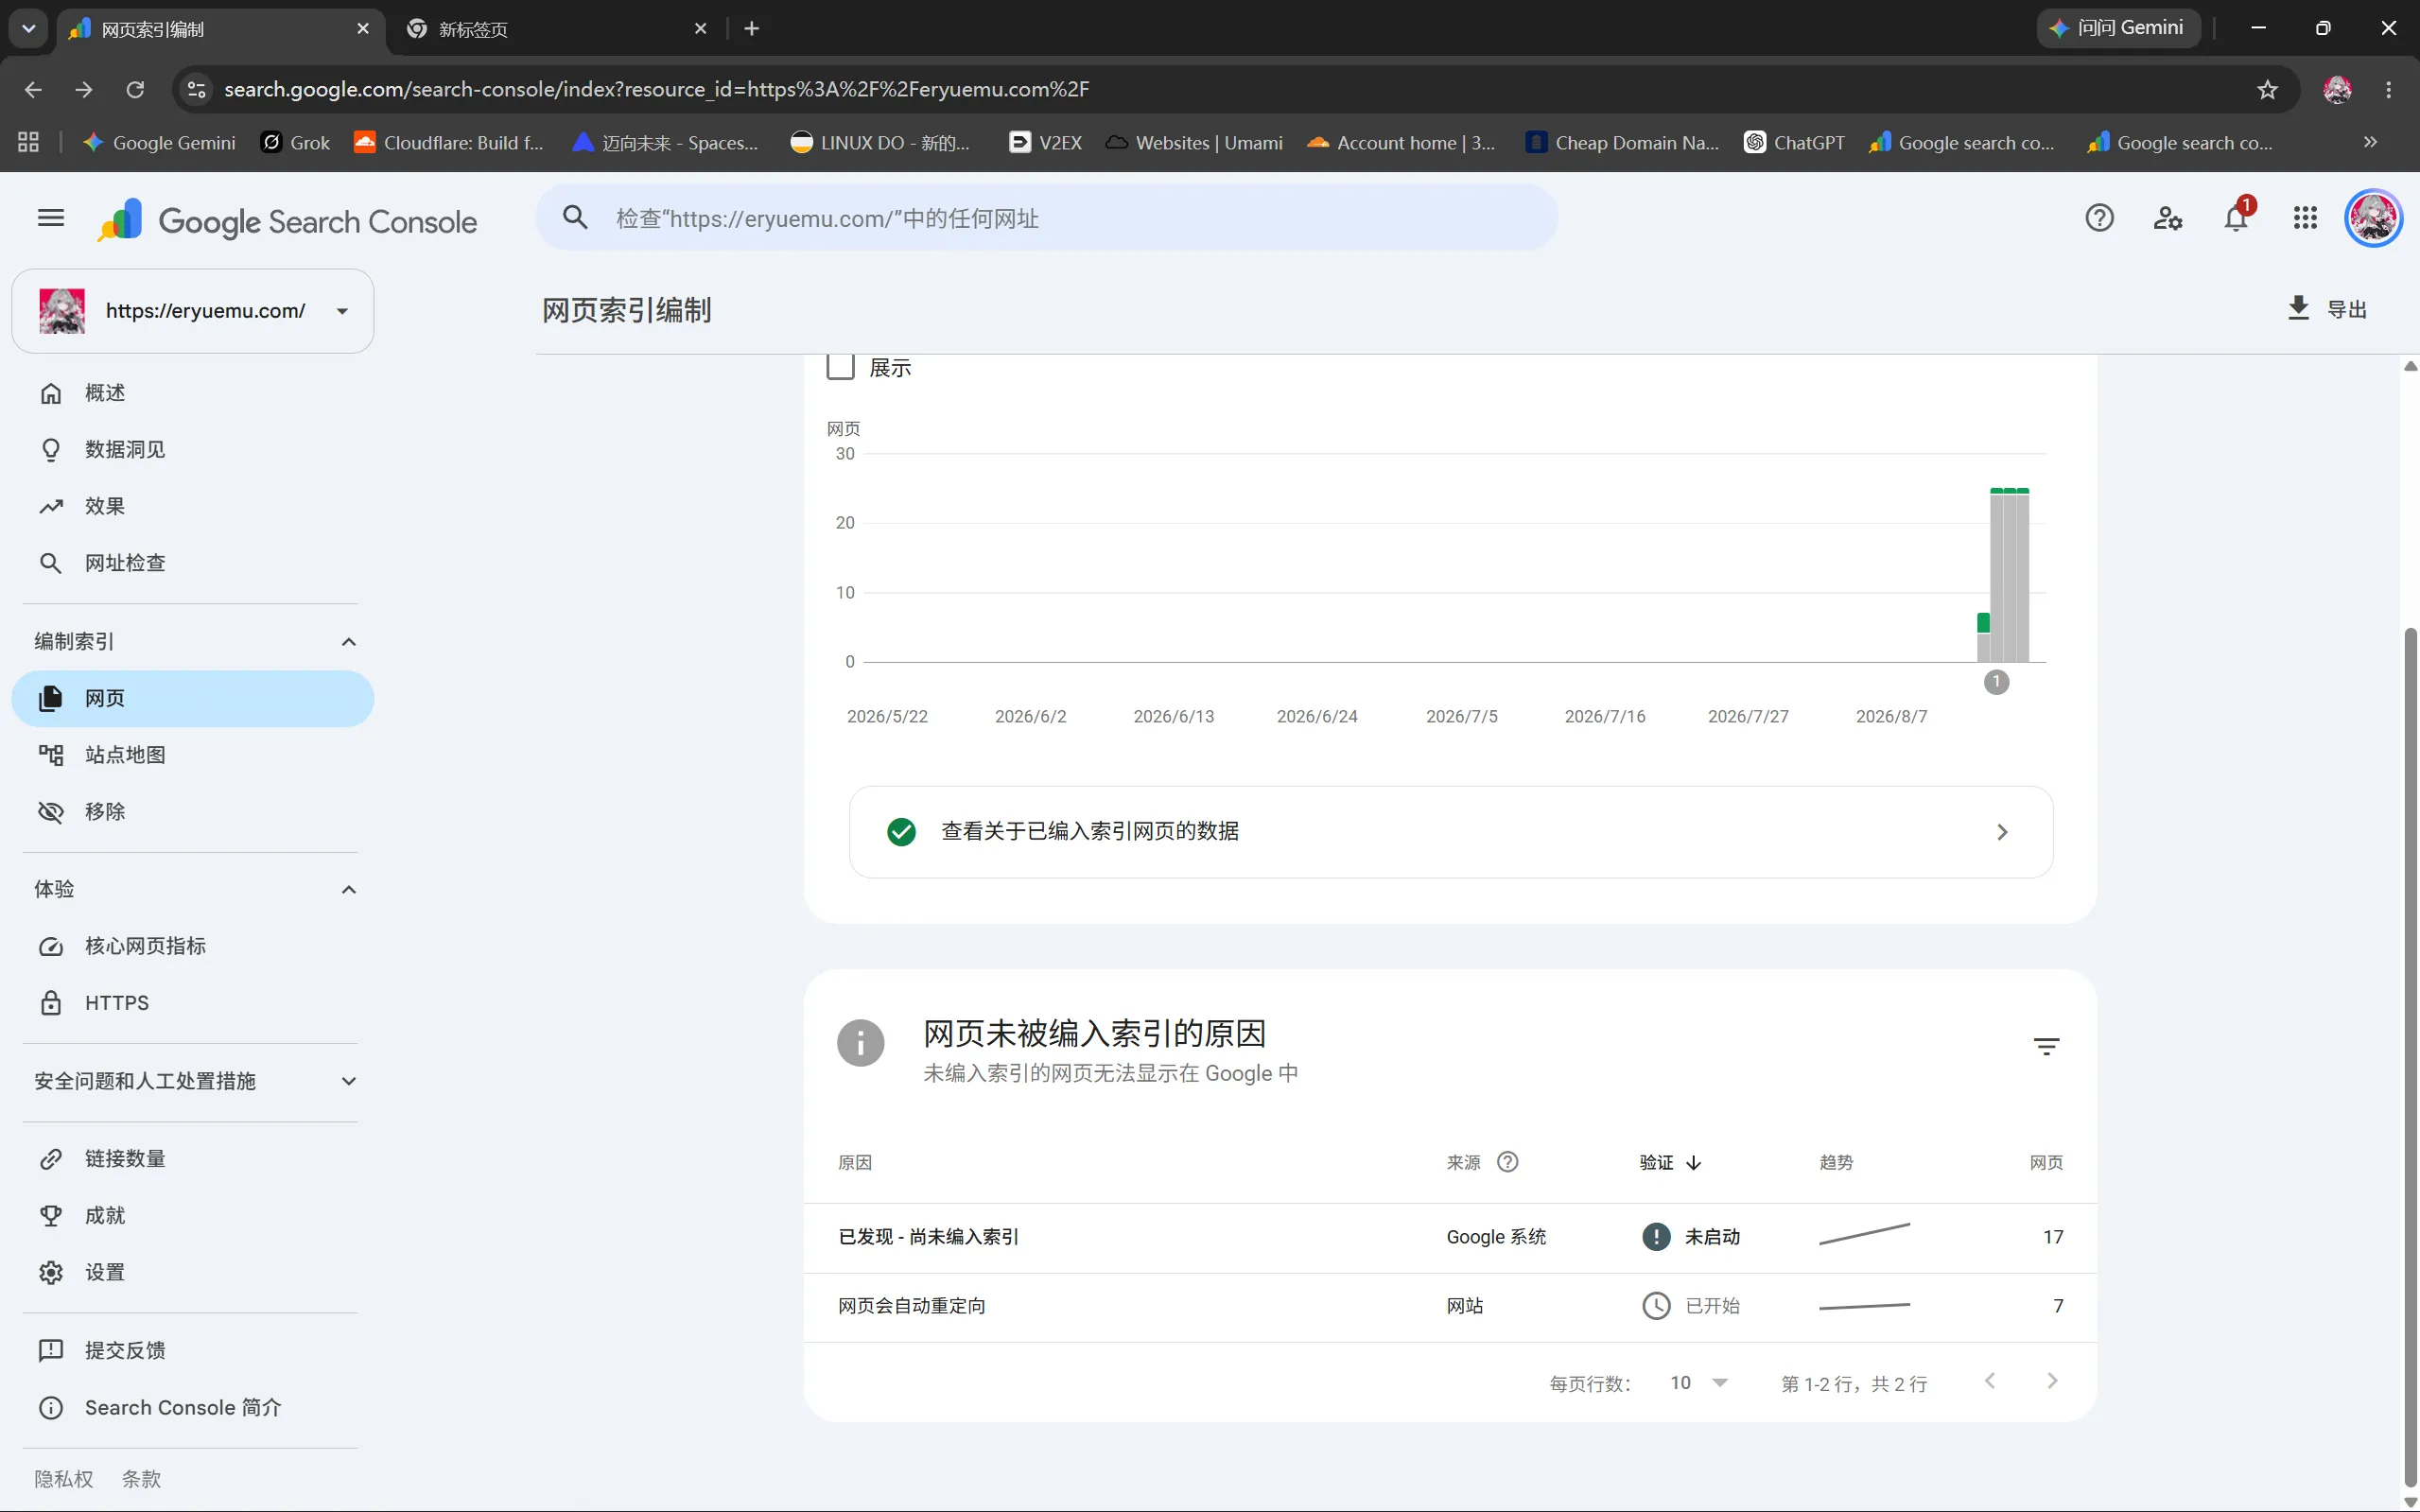Open 概述 in sidebar
The height and width of the screenshot is (1512, 2420).
tap(193, 393)
